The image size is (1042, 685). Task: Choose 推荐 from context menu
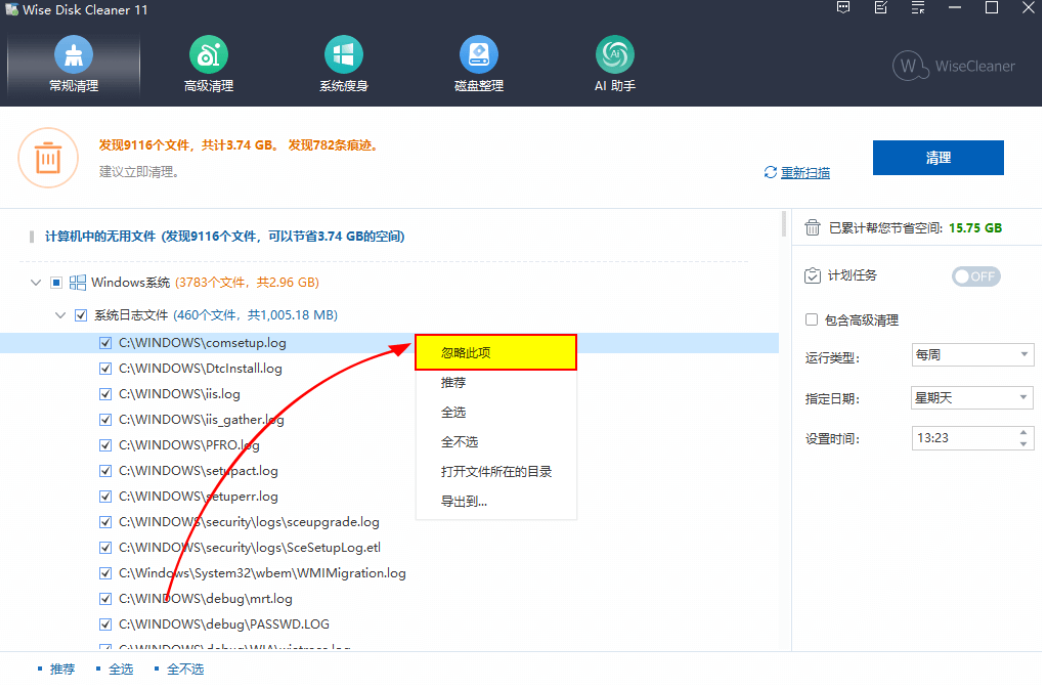(x=496, y=383)
